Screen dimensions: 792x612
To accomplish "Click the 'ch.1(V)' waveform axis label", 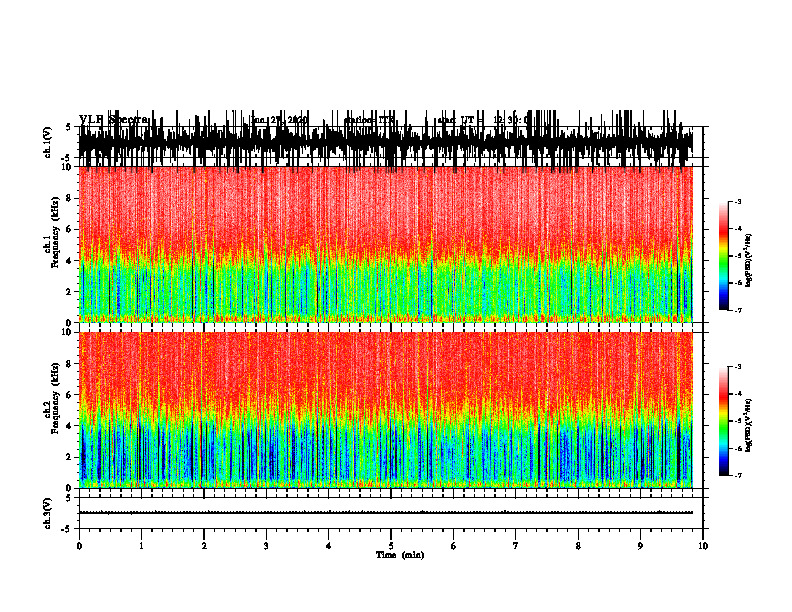I will coord(48,142).
